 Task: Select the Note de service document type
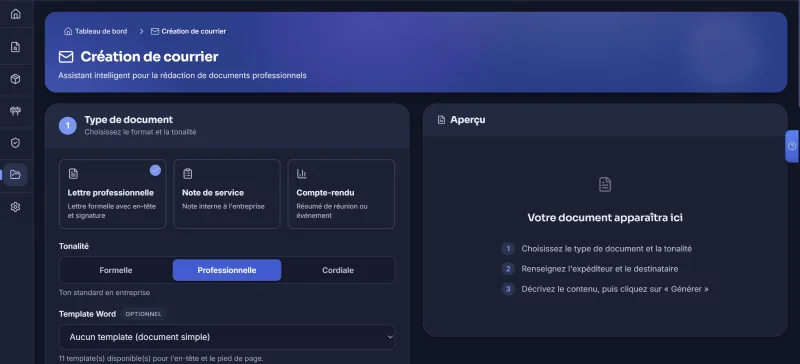click(x=227, y=194)
